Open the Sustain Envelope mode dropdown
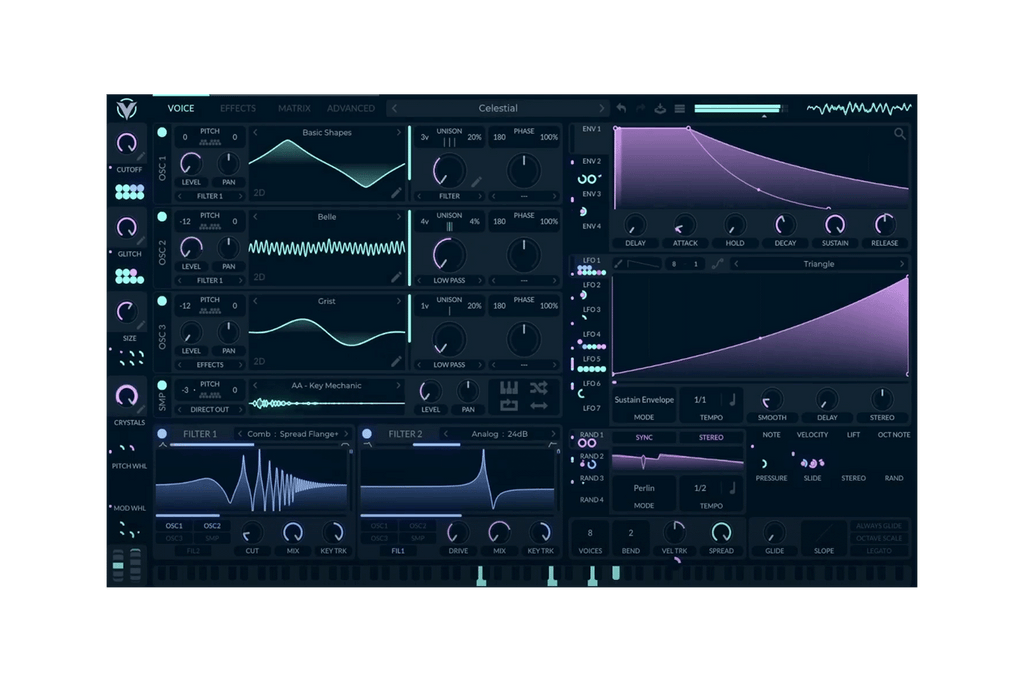 [643, 400]
